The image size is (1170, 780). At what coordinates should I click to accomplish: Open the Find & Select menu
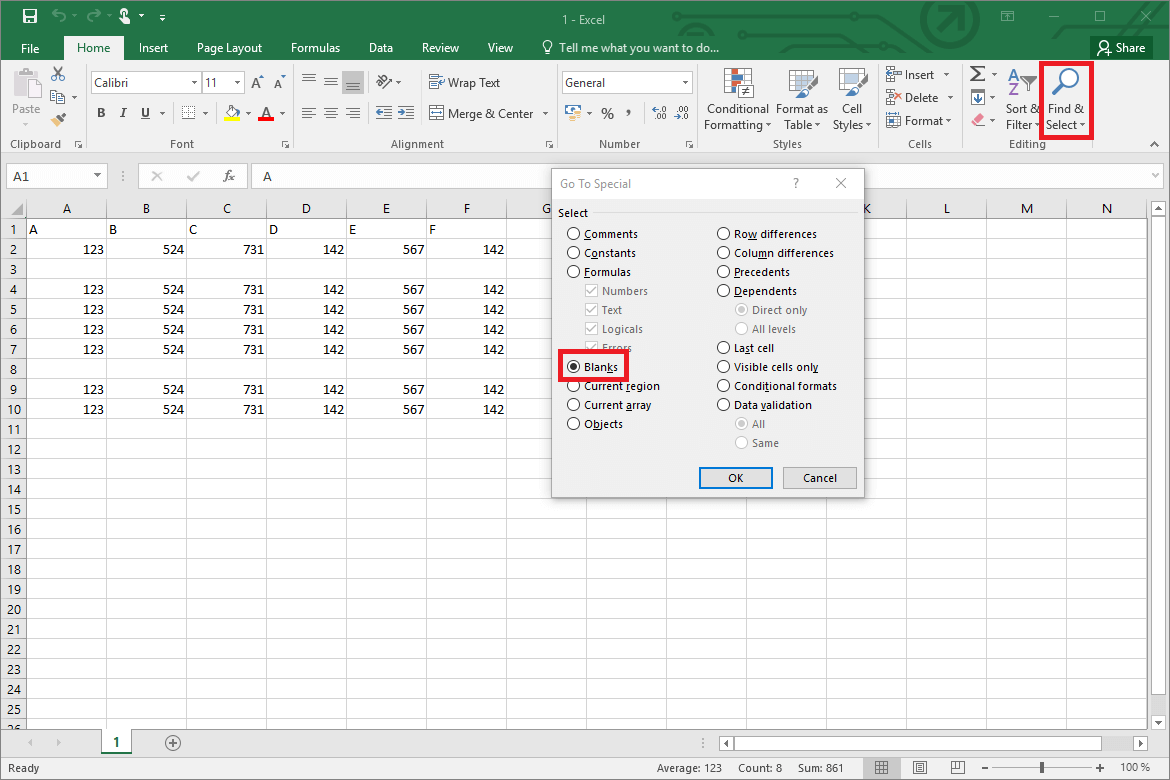click(x=1064, y=99)
